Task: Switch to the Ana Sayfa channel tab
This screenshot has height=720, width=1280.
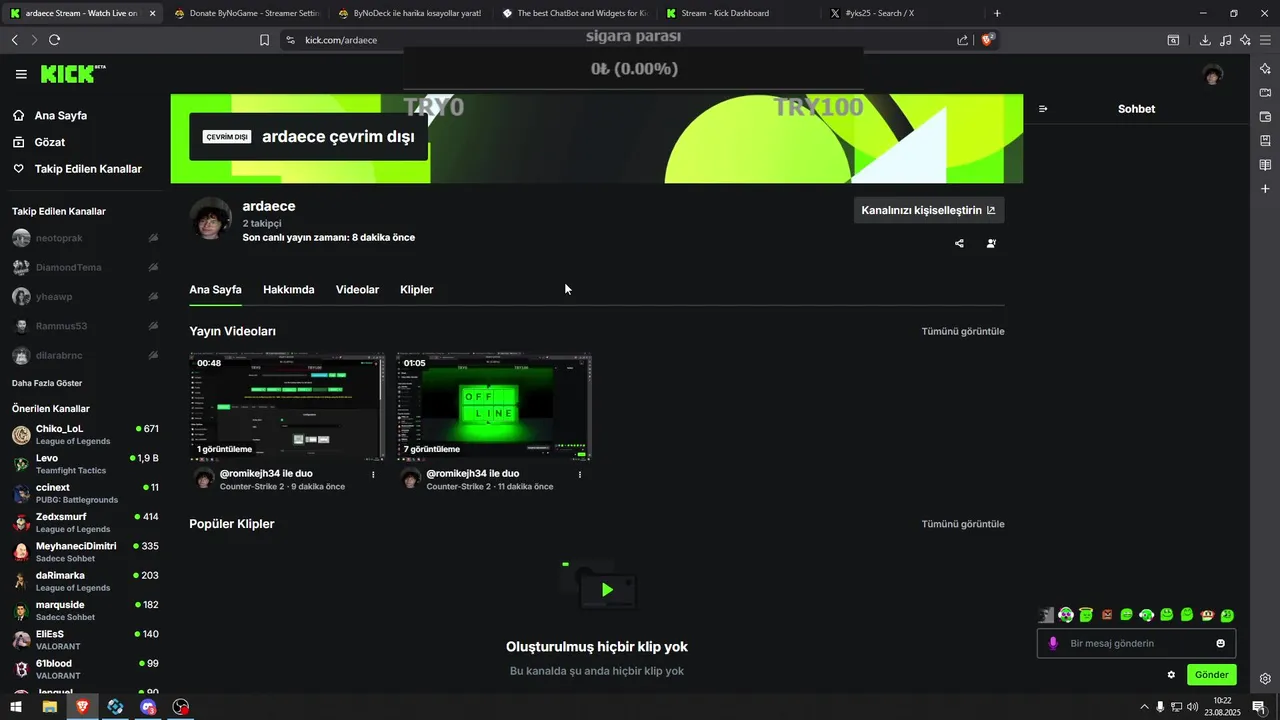Action: point(215,290)
